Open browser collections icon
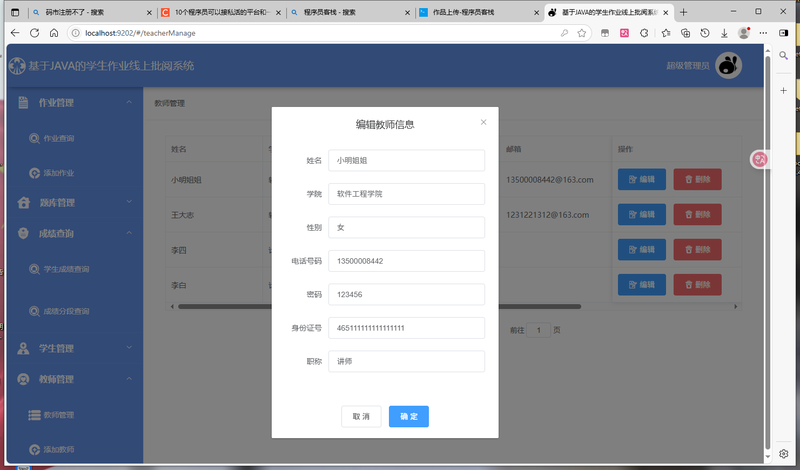This screenshot has height=470, width=800. tap(685, 33)
